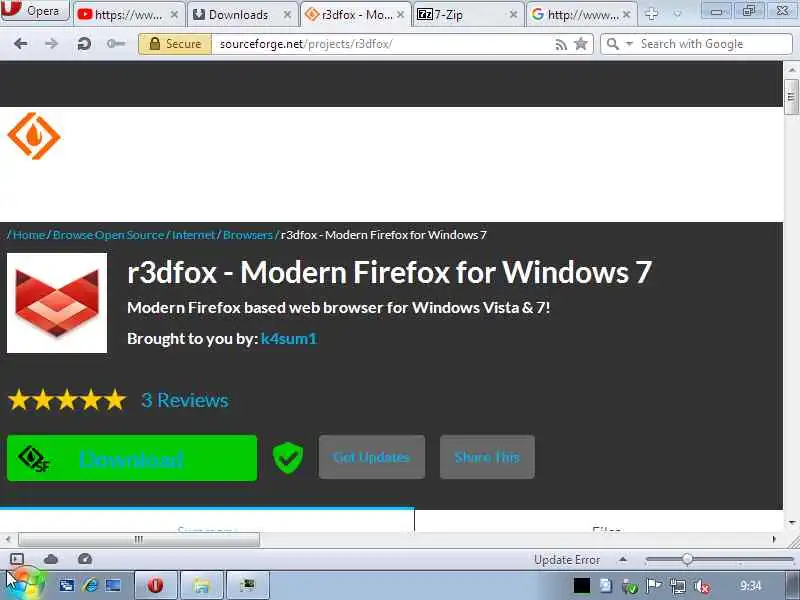The image size is (800, 600).
Task: Click the vertical scrollbar thumb
Action: (x=791, y=96)
